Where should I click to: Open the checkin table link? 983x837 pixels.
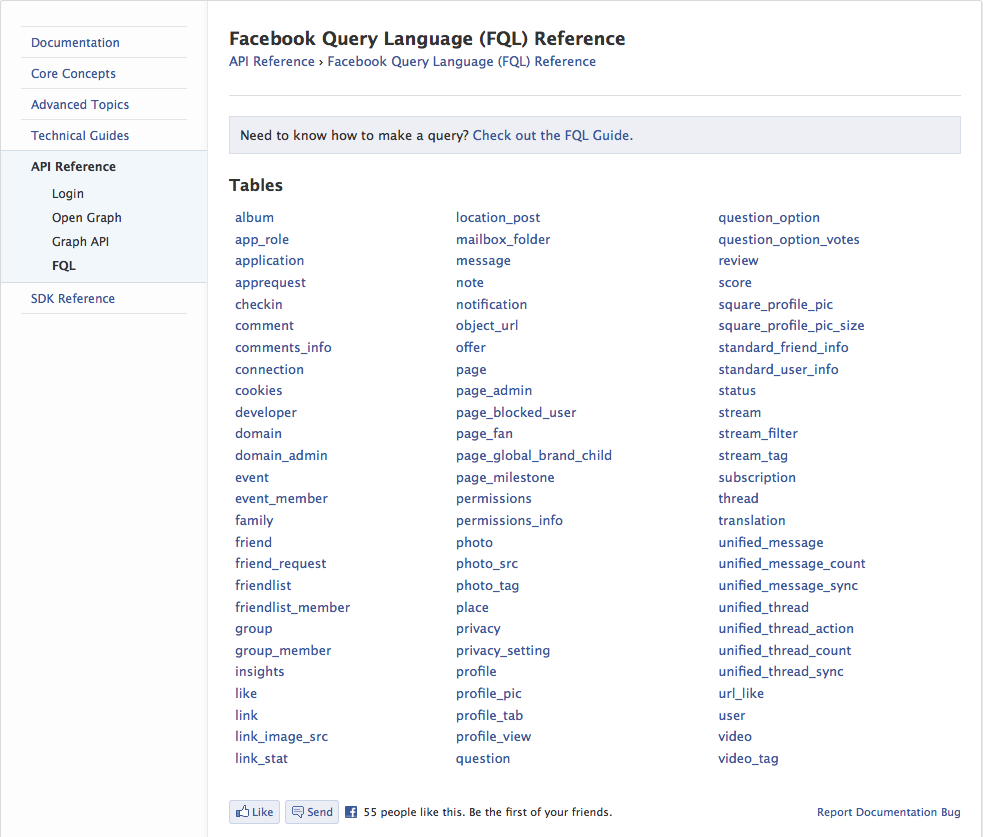[259, 304]
